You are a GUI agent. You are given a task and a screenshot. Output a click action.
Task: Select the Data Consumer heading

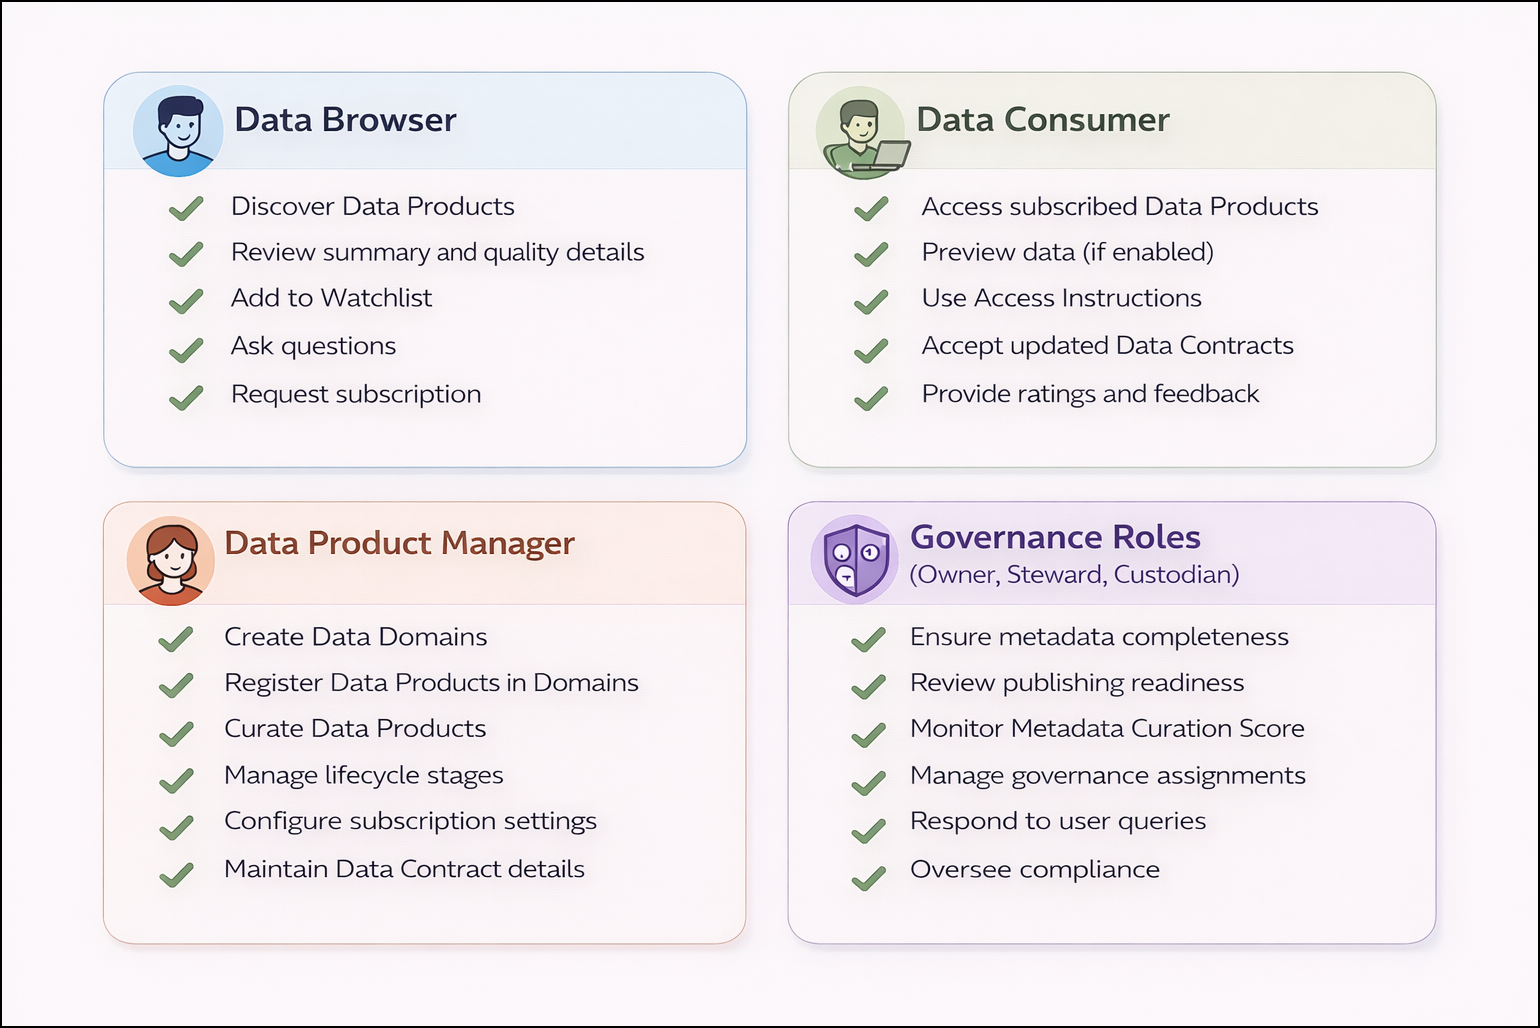[1043, 120]
